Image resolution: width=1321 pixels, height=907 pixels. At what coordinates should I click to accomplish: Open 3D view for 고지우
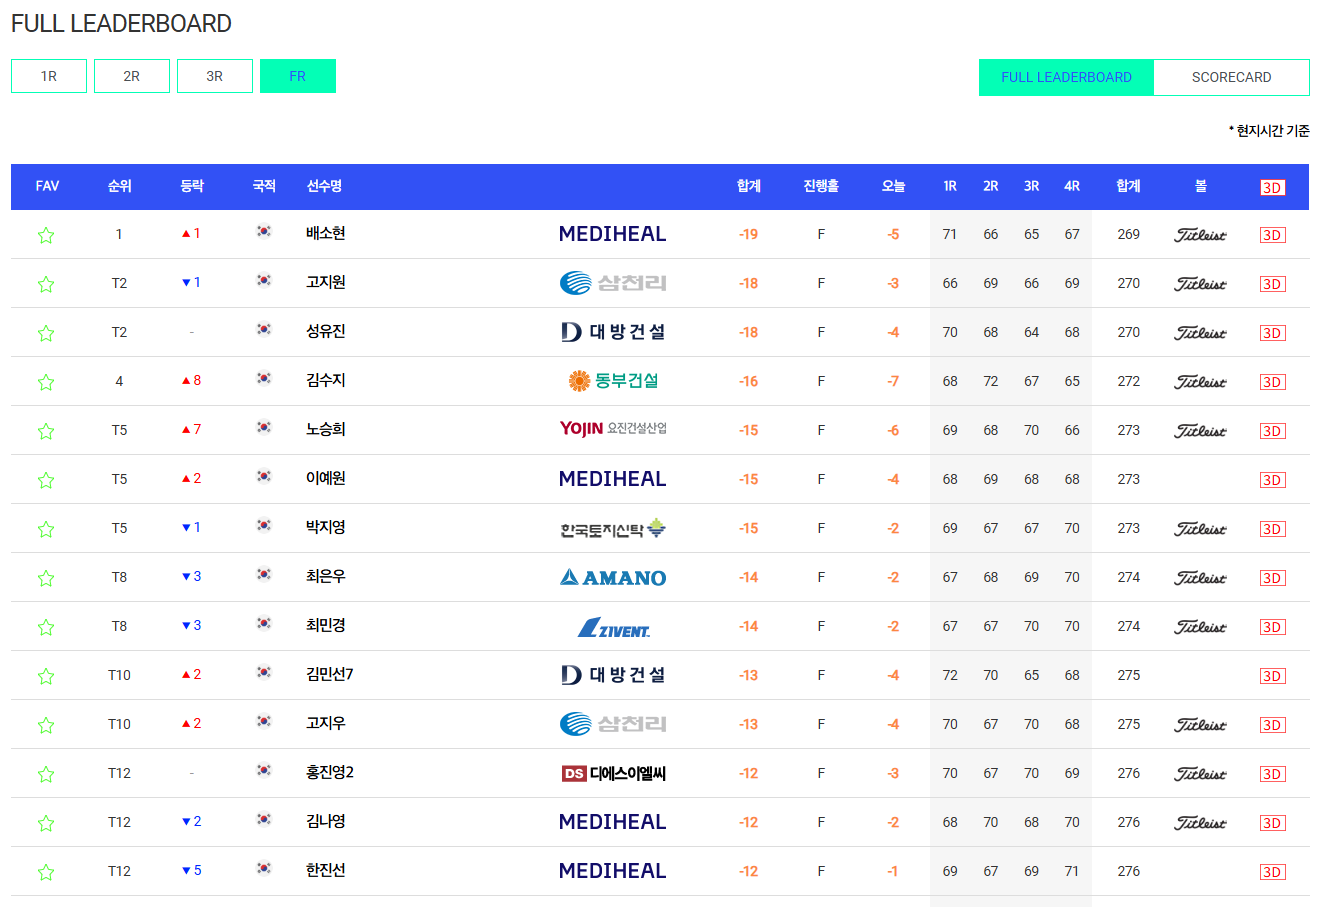1272,725
